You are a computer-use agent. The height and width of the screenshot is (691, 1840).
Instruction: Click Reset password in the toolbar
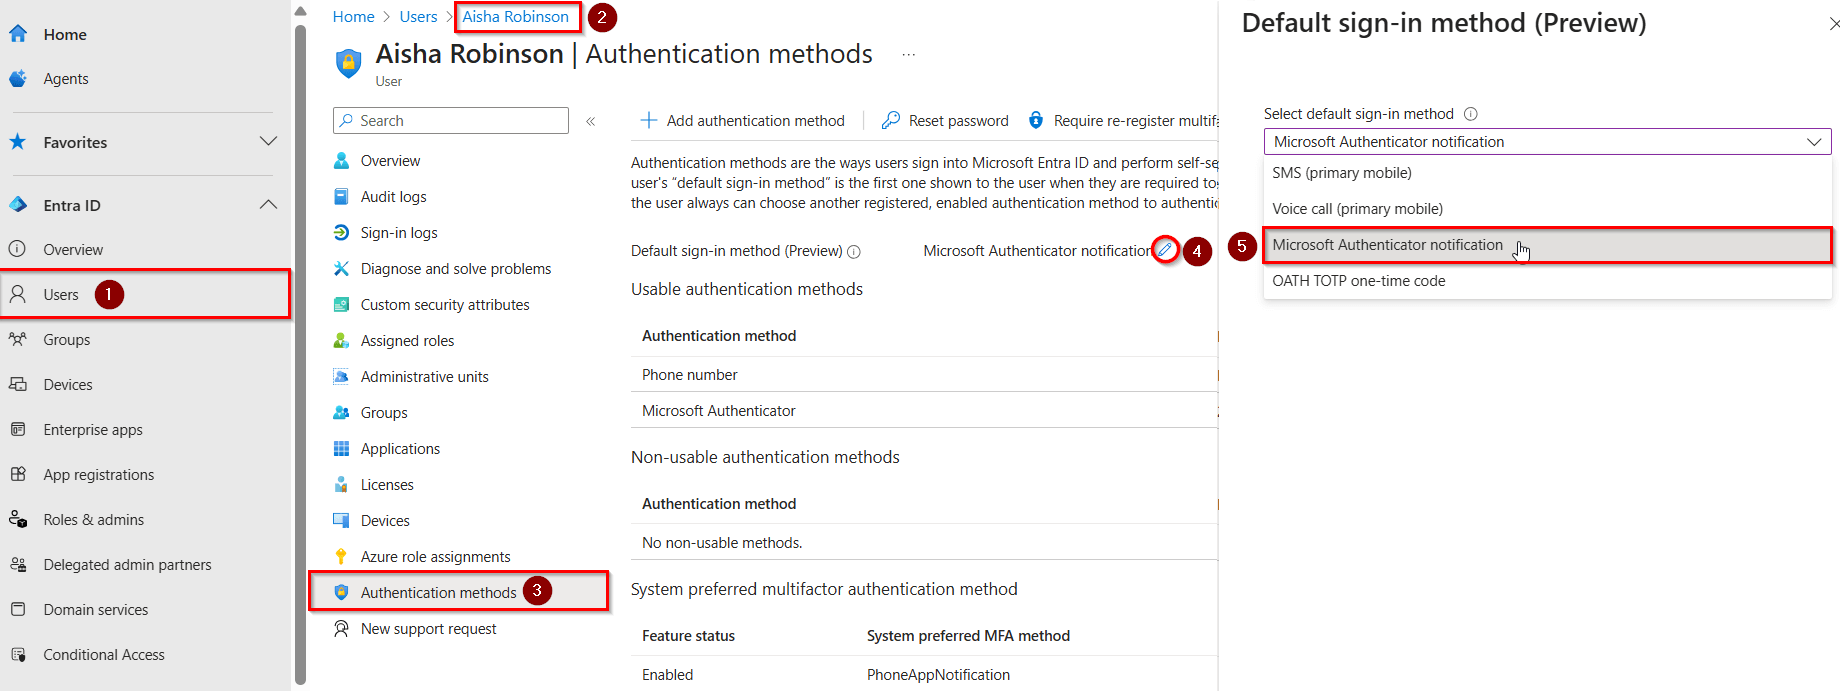(956, 120)
